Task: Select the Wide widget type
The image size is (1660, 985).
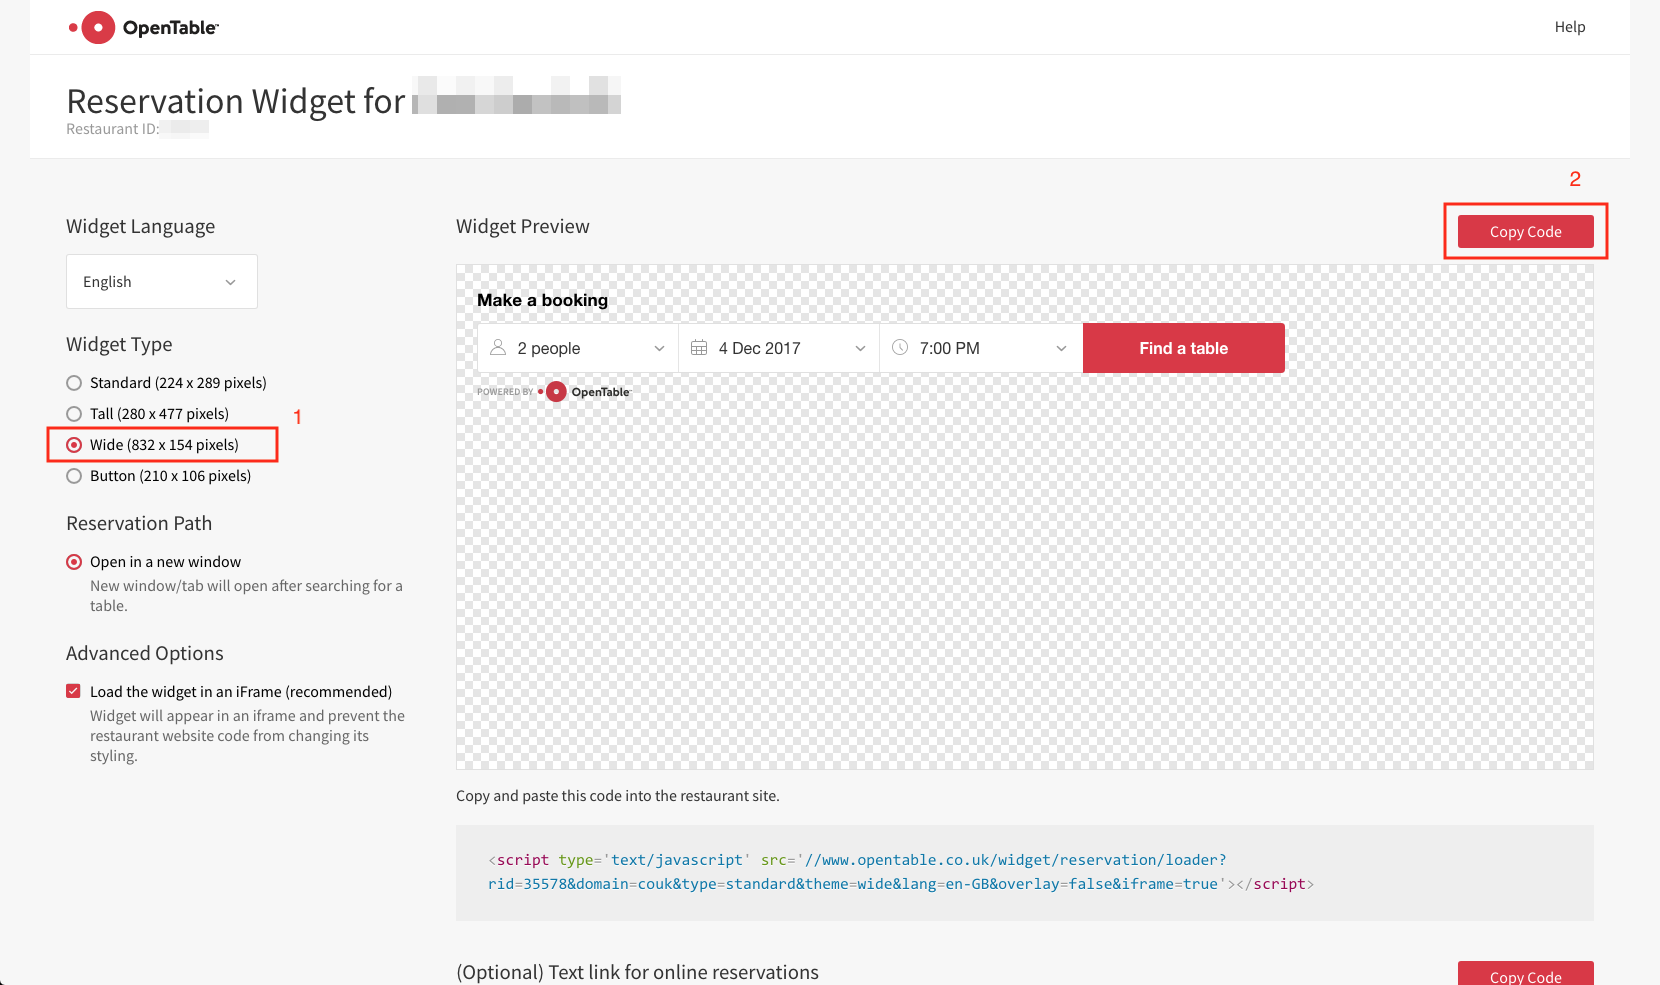Action: (73, 444)
